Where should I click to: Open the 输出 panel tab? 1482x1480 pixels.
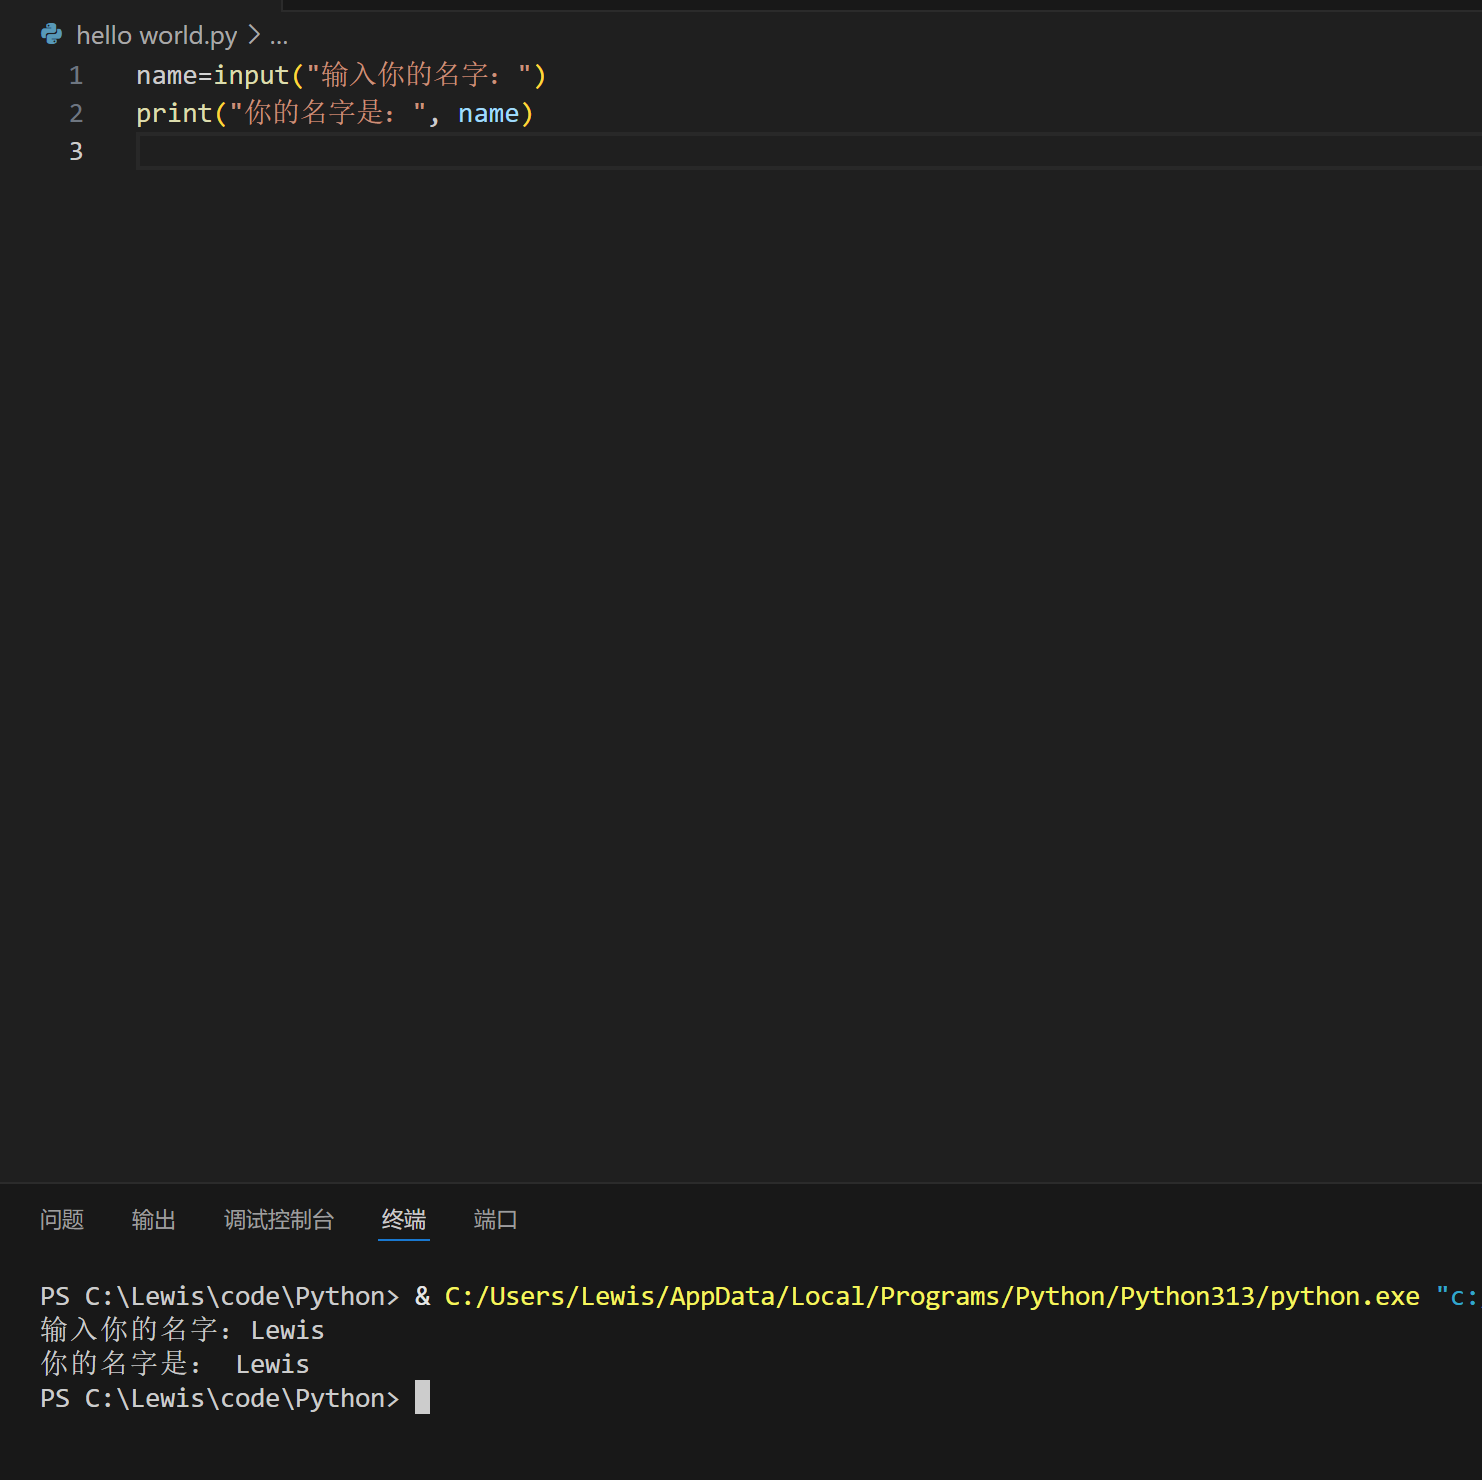(154, 1220)
